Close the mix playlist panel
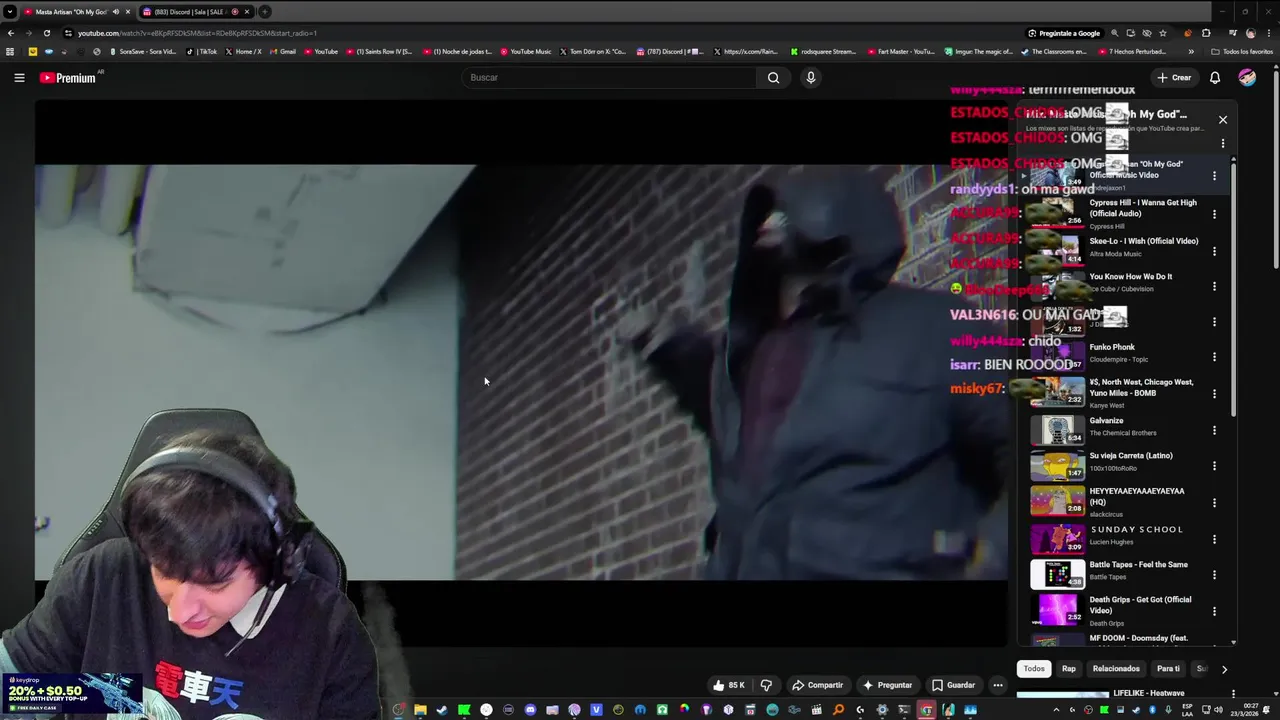Screen dimensions: 1280x720 (1222, 119)
